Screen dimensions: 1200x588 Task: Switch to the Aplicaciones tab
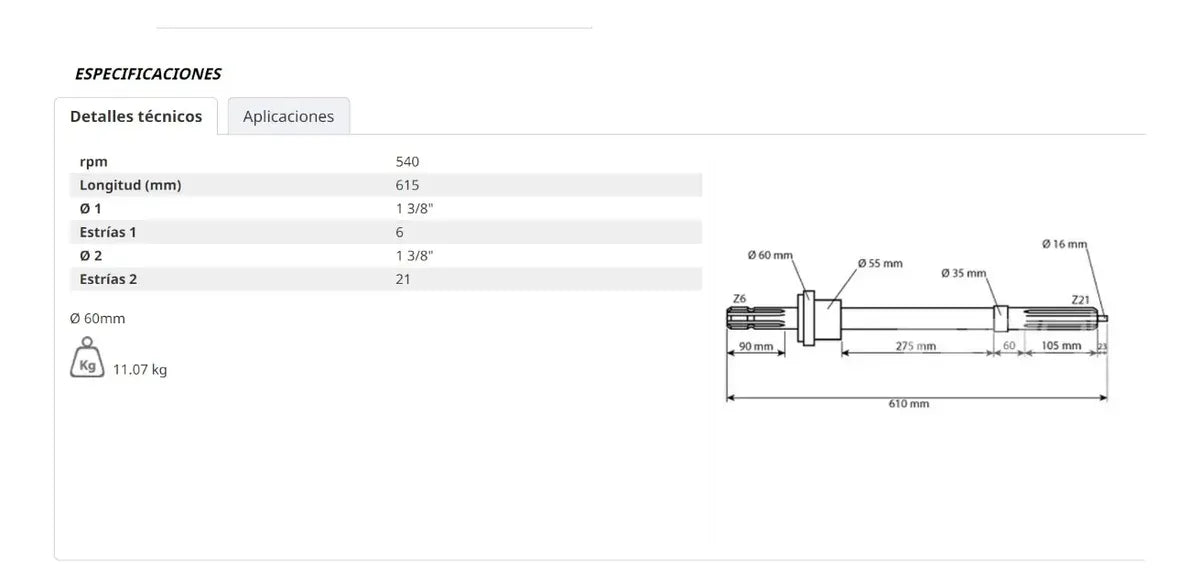coord(289,116)
